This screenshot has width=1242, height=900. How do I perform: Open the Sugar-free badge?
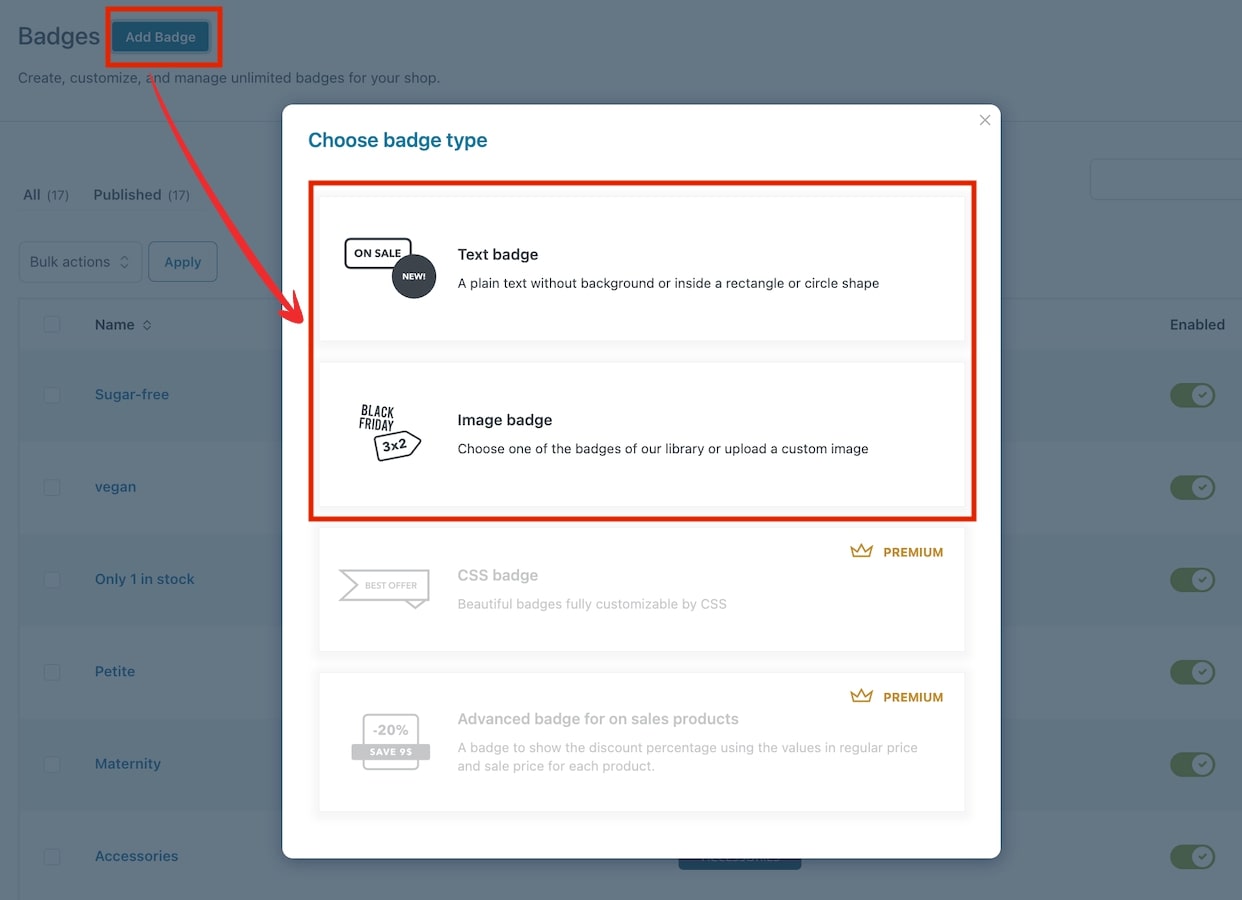click(x=132, y=394)
